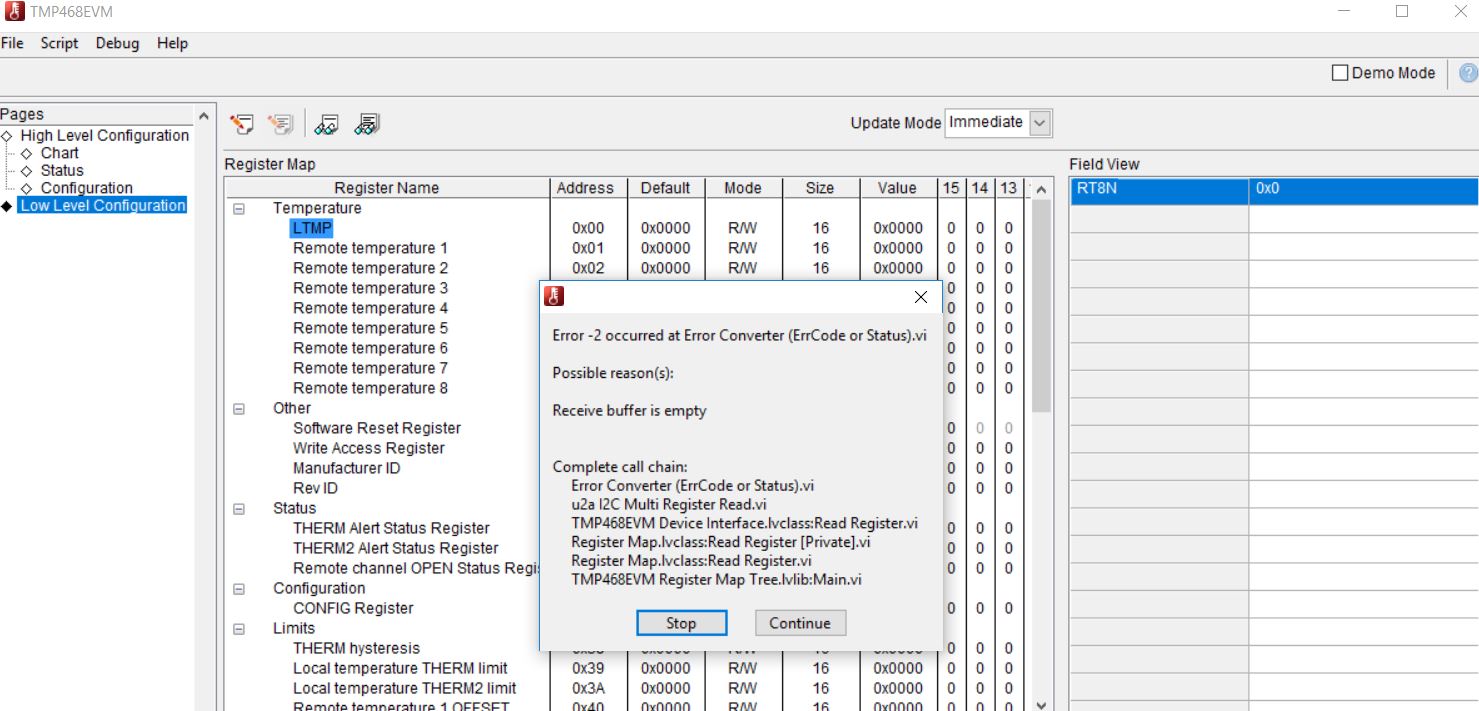Click the Pages panel scroll up arrow
The width and height of the screenshot is (1479, 711).
coord(204,115)
